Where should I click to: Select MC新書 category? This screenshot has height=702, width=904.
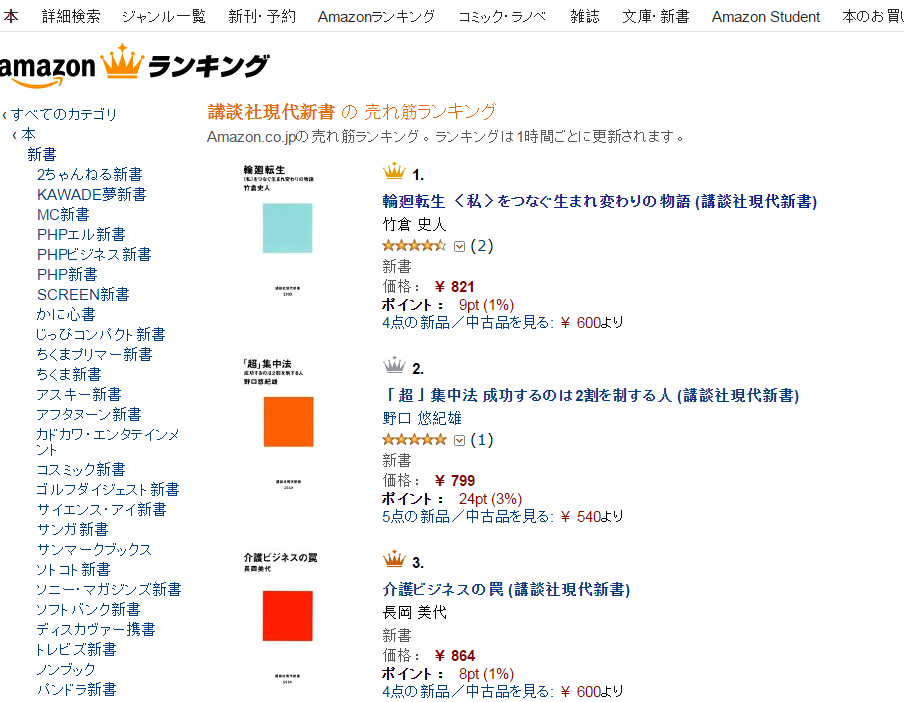click(x=63, y=214)
